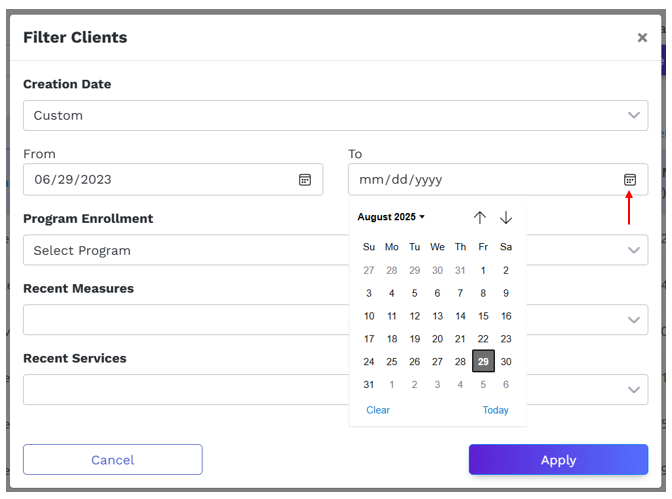Choose August 1 in the calendar
The width and height of the screenshot is (672, 499).
pos(483,271)
